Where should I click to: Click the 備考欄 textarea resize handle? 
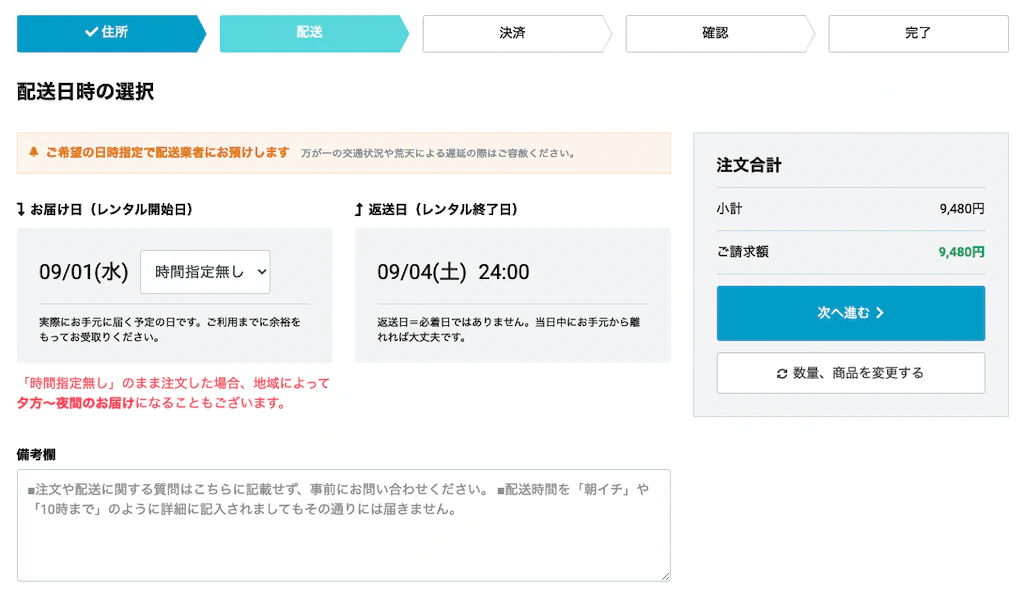point(665,576)
